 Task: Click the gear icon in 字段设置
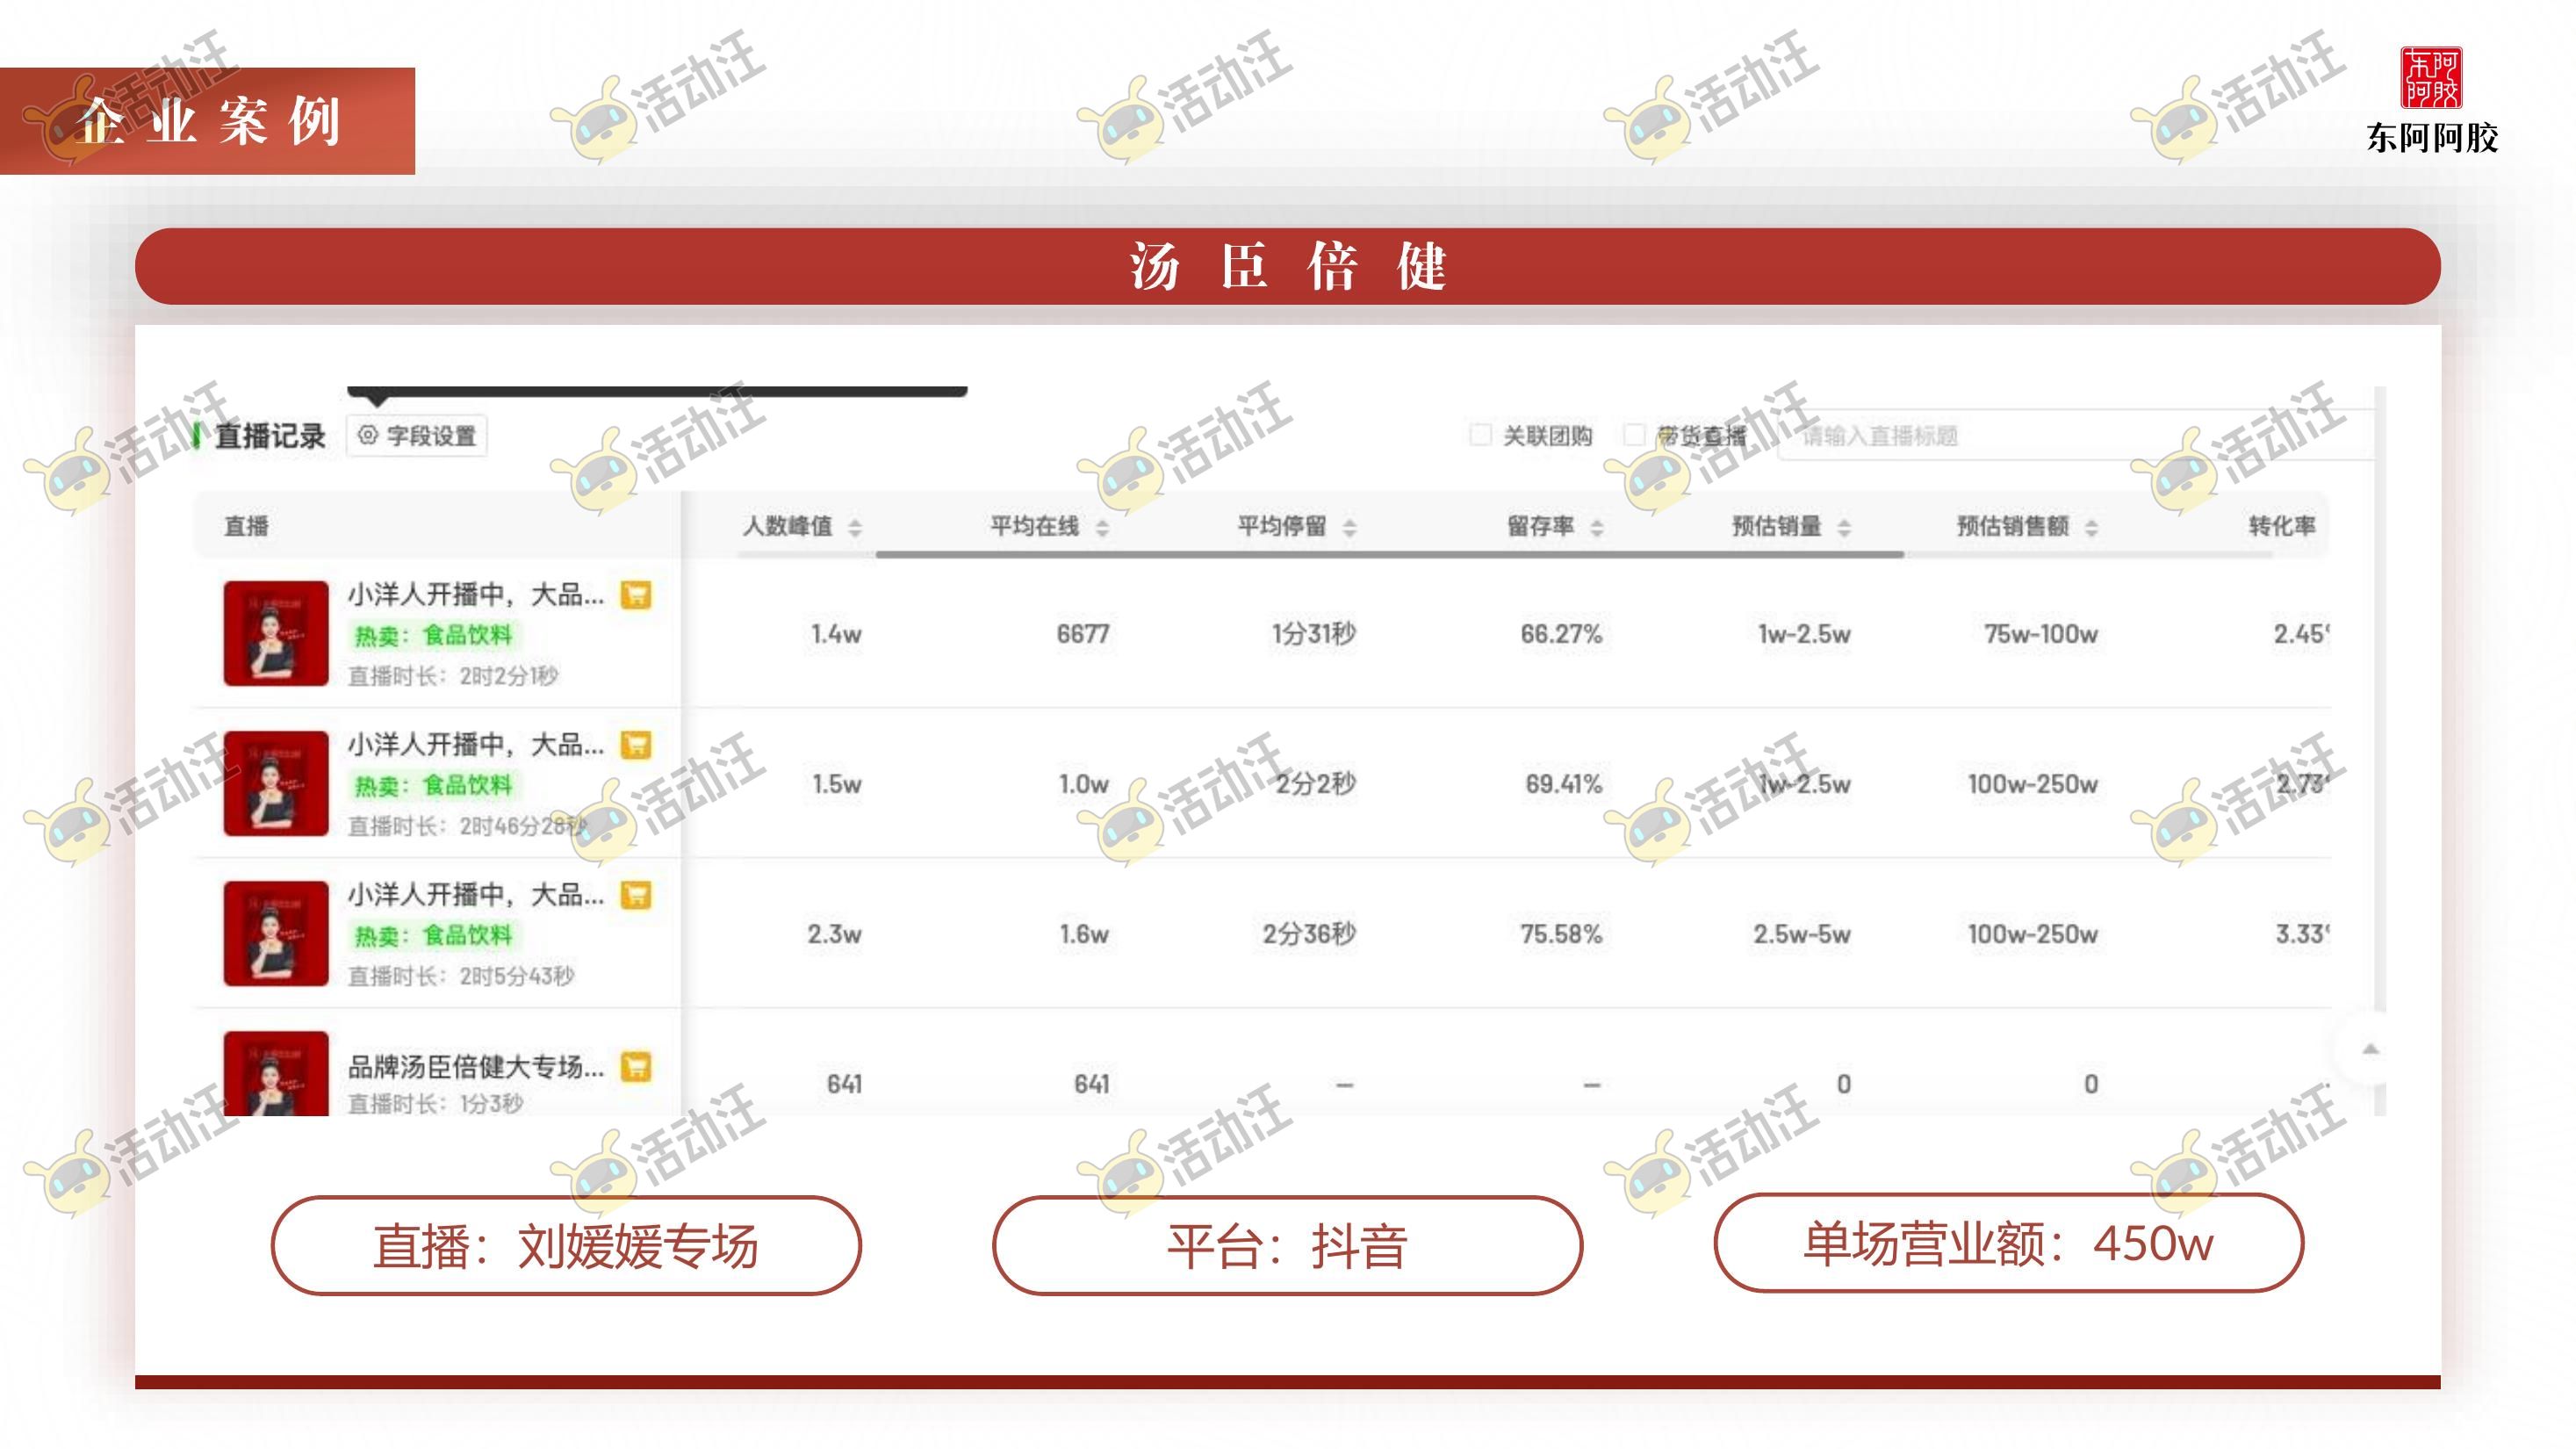coord(368,435)
